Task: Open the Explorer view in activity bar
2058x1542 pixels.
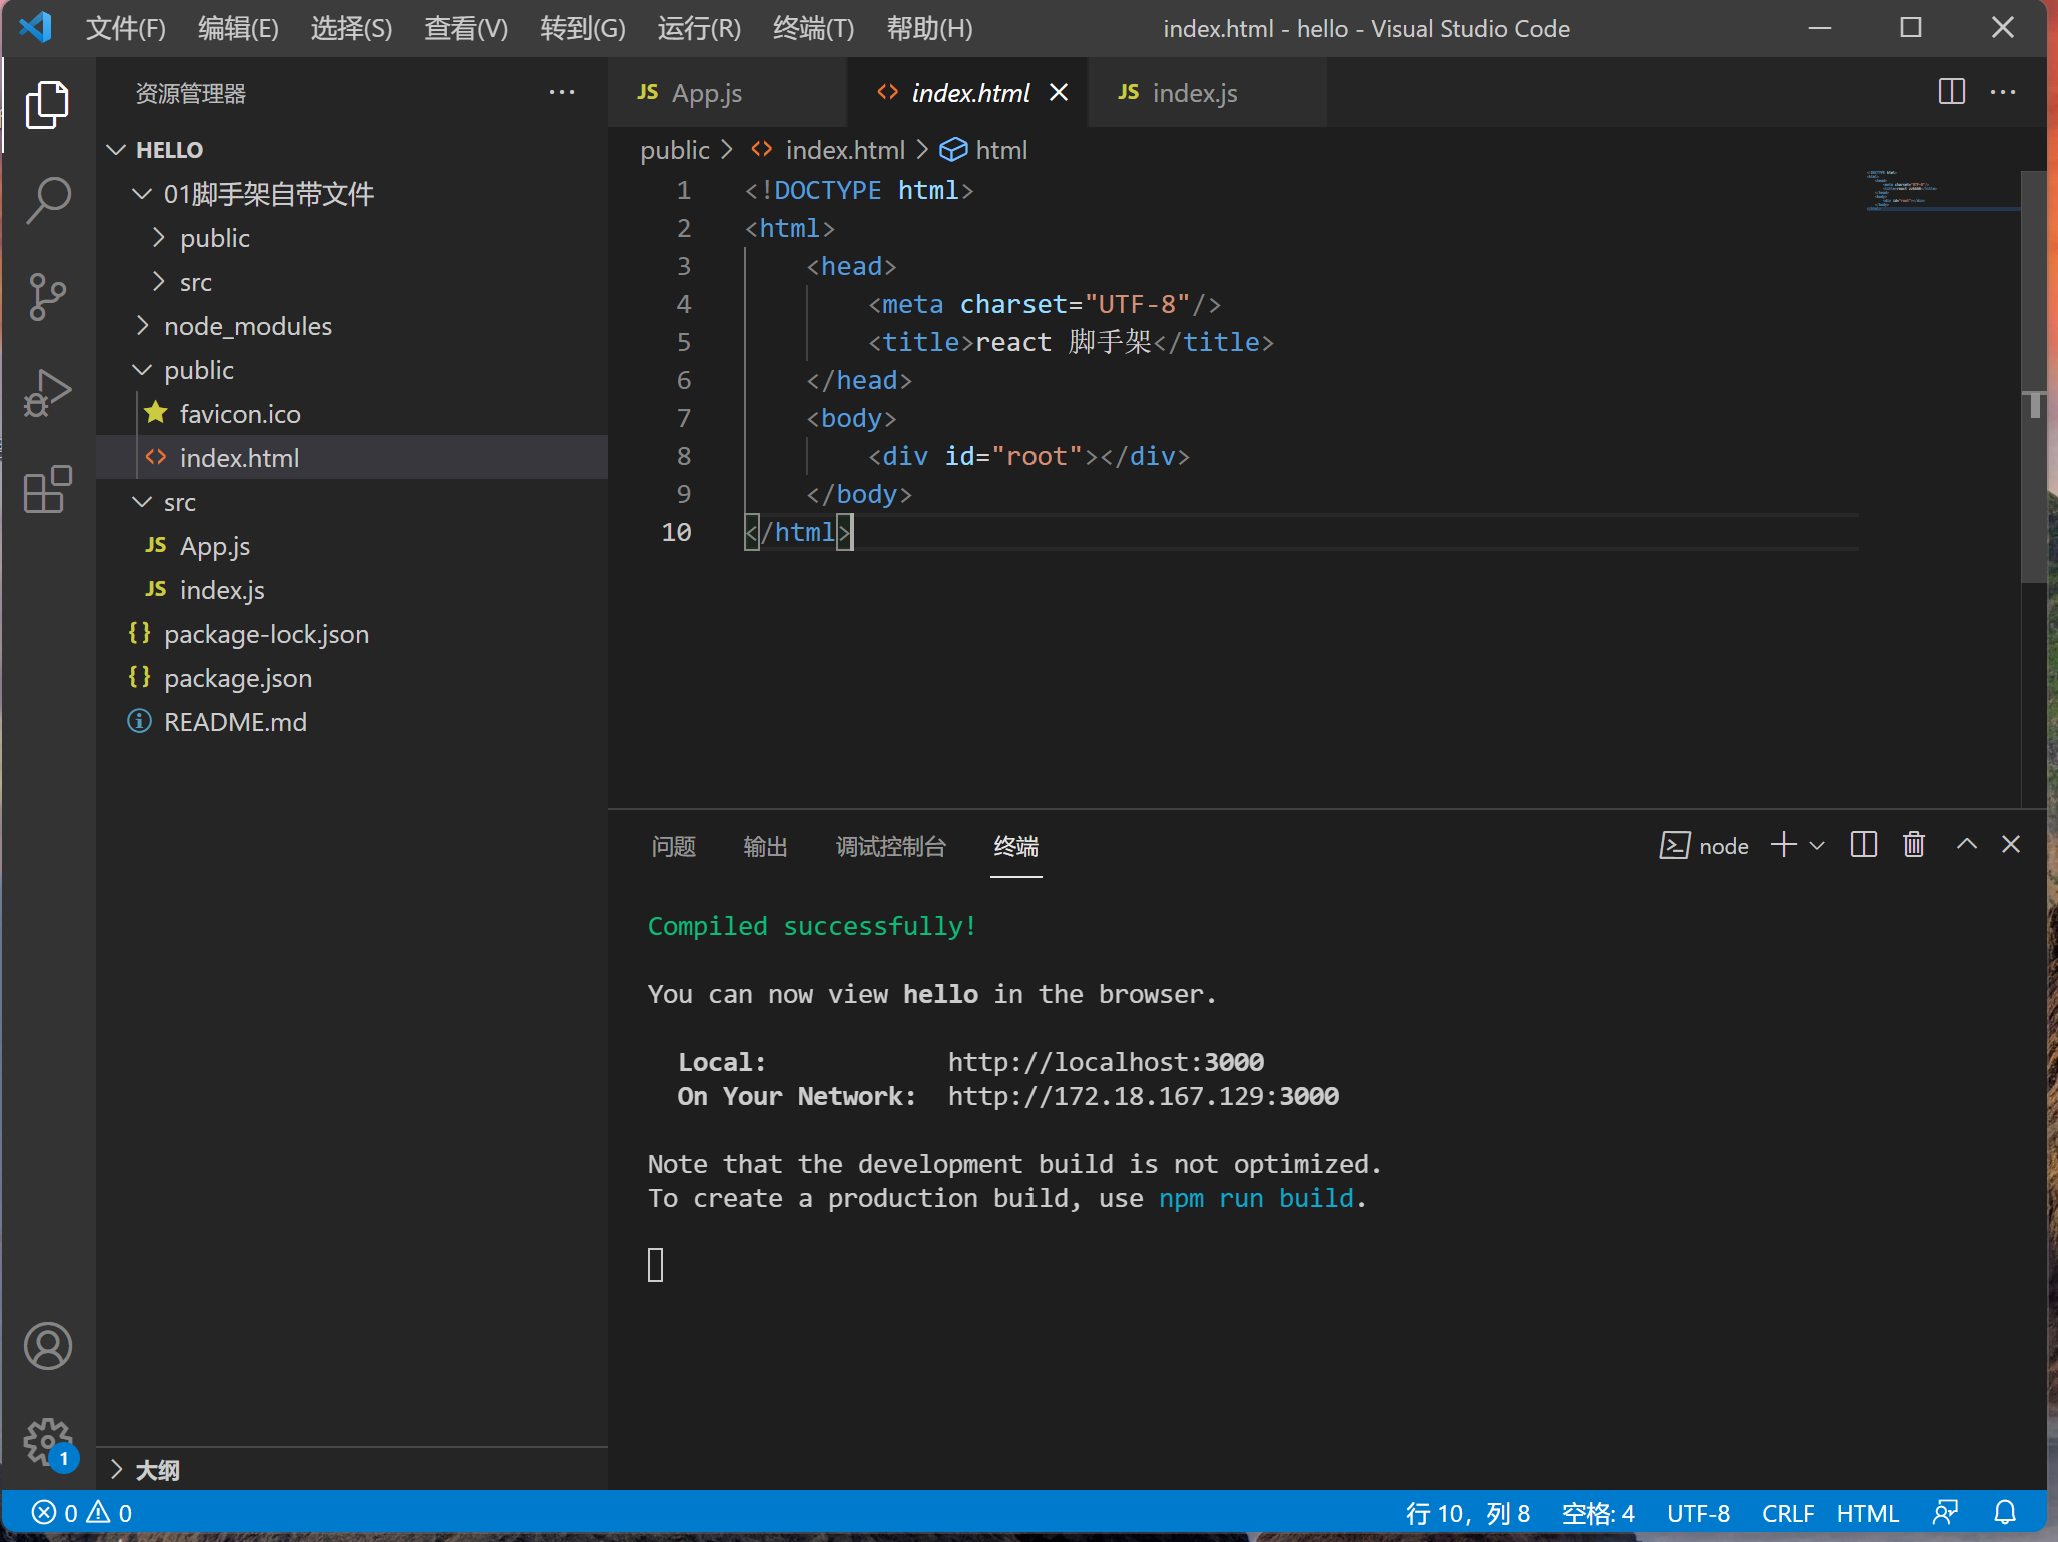Action: point(47,104)
